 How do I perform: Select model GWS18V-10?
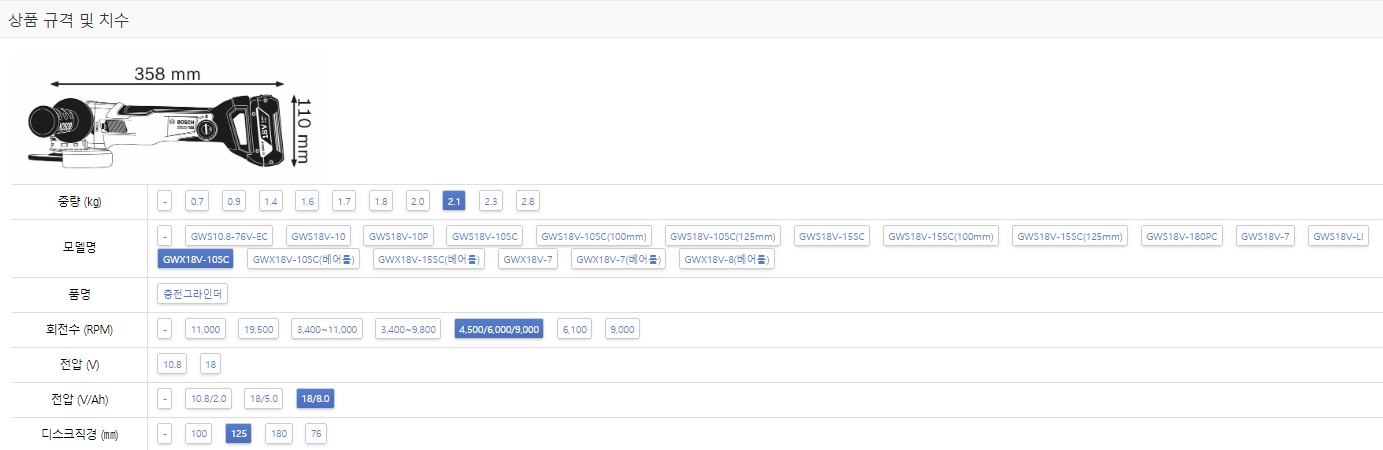[318, 236]
